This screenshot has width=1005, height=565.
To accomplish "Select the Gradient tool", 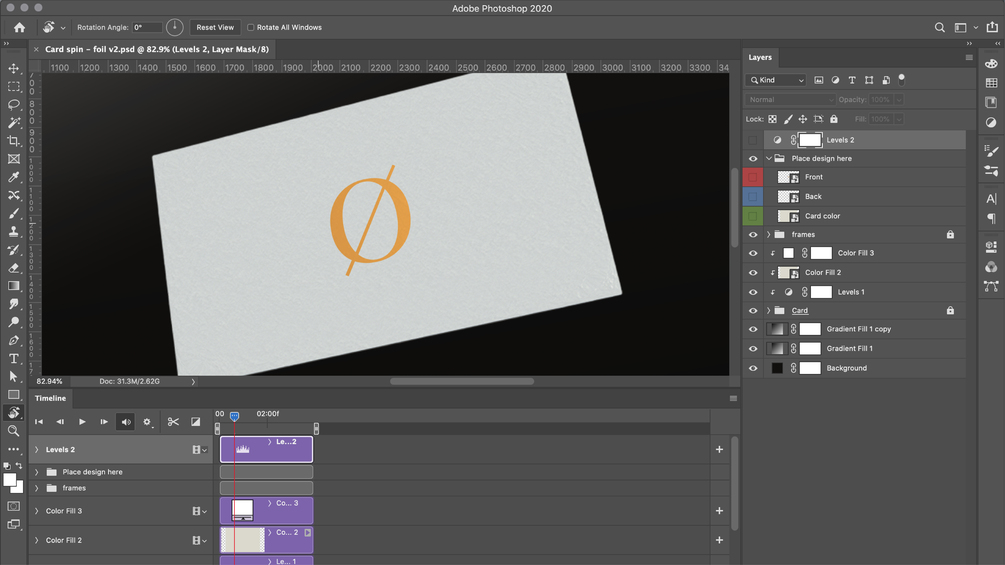I will click(x=13, y=286).
